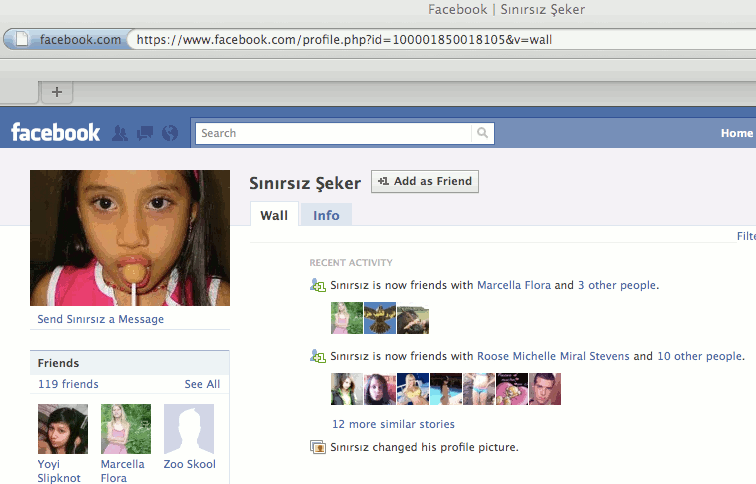Image resolution: width=756 pixels, height=484 pixels.
Task: Click the Sınırsız Şeker profile name heading
Action: tap(305, 183)
